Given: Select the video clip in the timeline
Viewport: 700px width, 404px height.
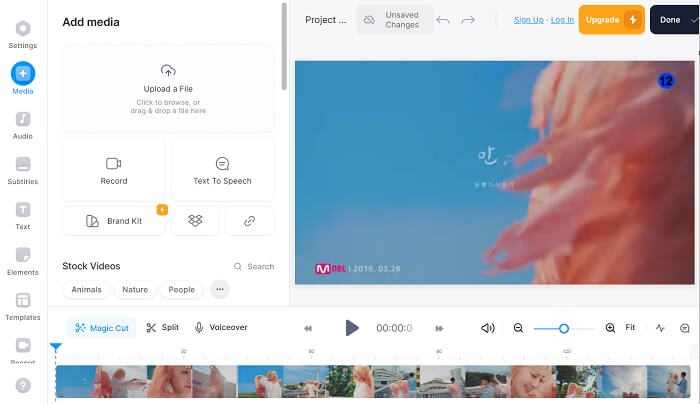Looking at the screenshot, I should point(373,382).
